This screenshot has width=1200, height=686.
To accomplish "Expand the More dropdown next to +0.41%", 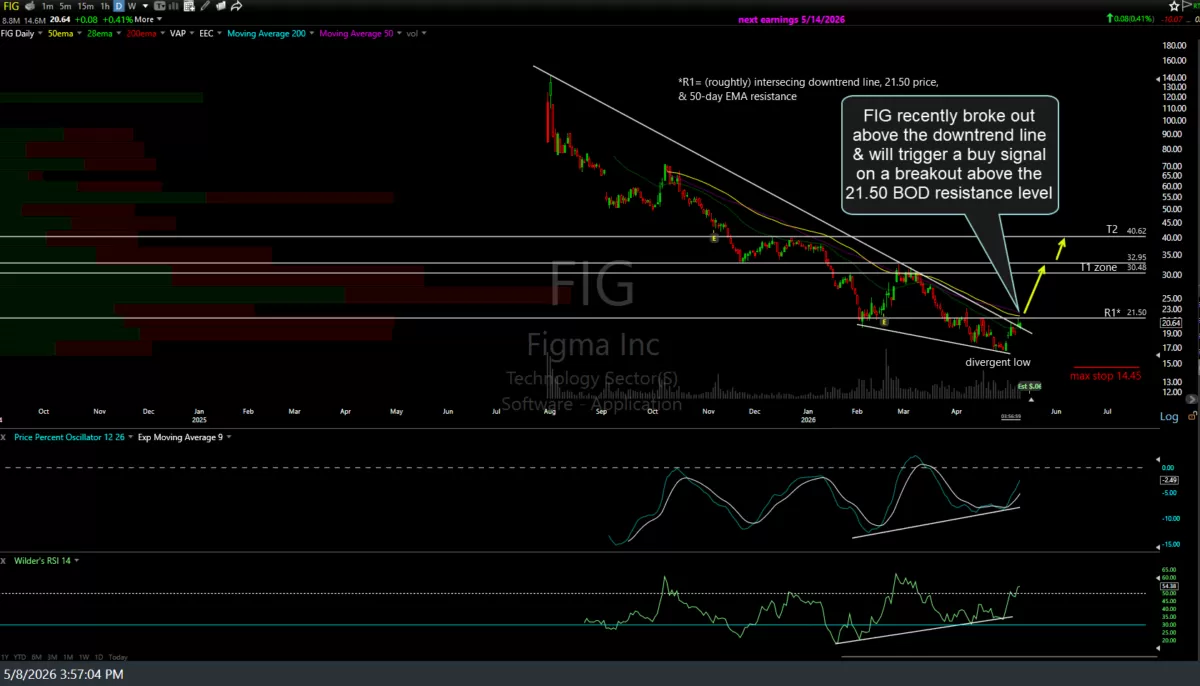I will point(148,19).
